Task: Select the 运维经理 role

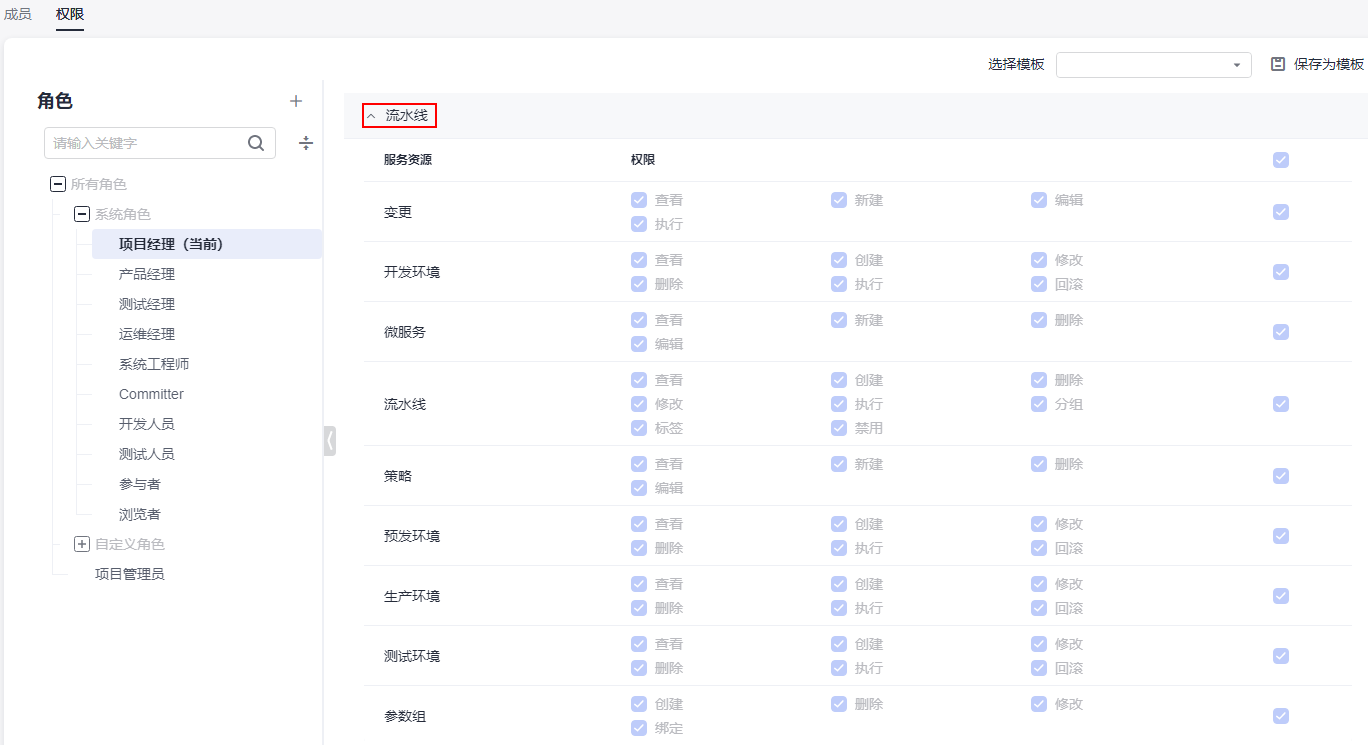Action: [147, 334]
